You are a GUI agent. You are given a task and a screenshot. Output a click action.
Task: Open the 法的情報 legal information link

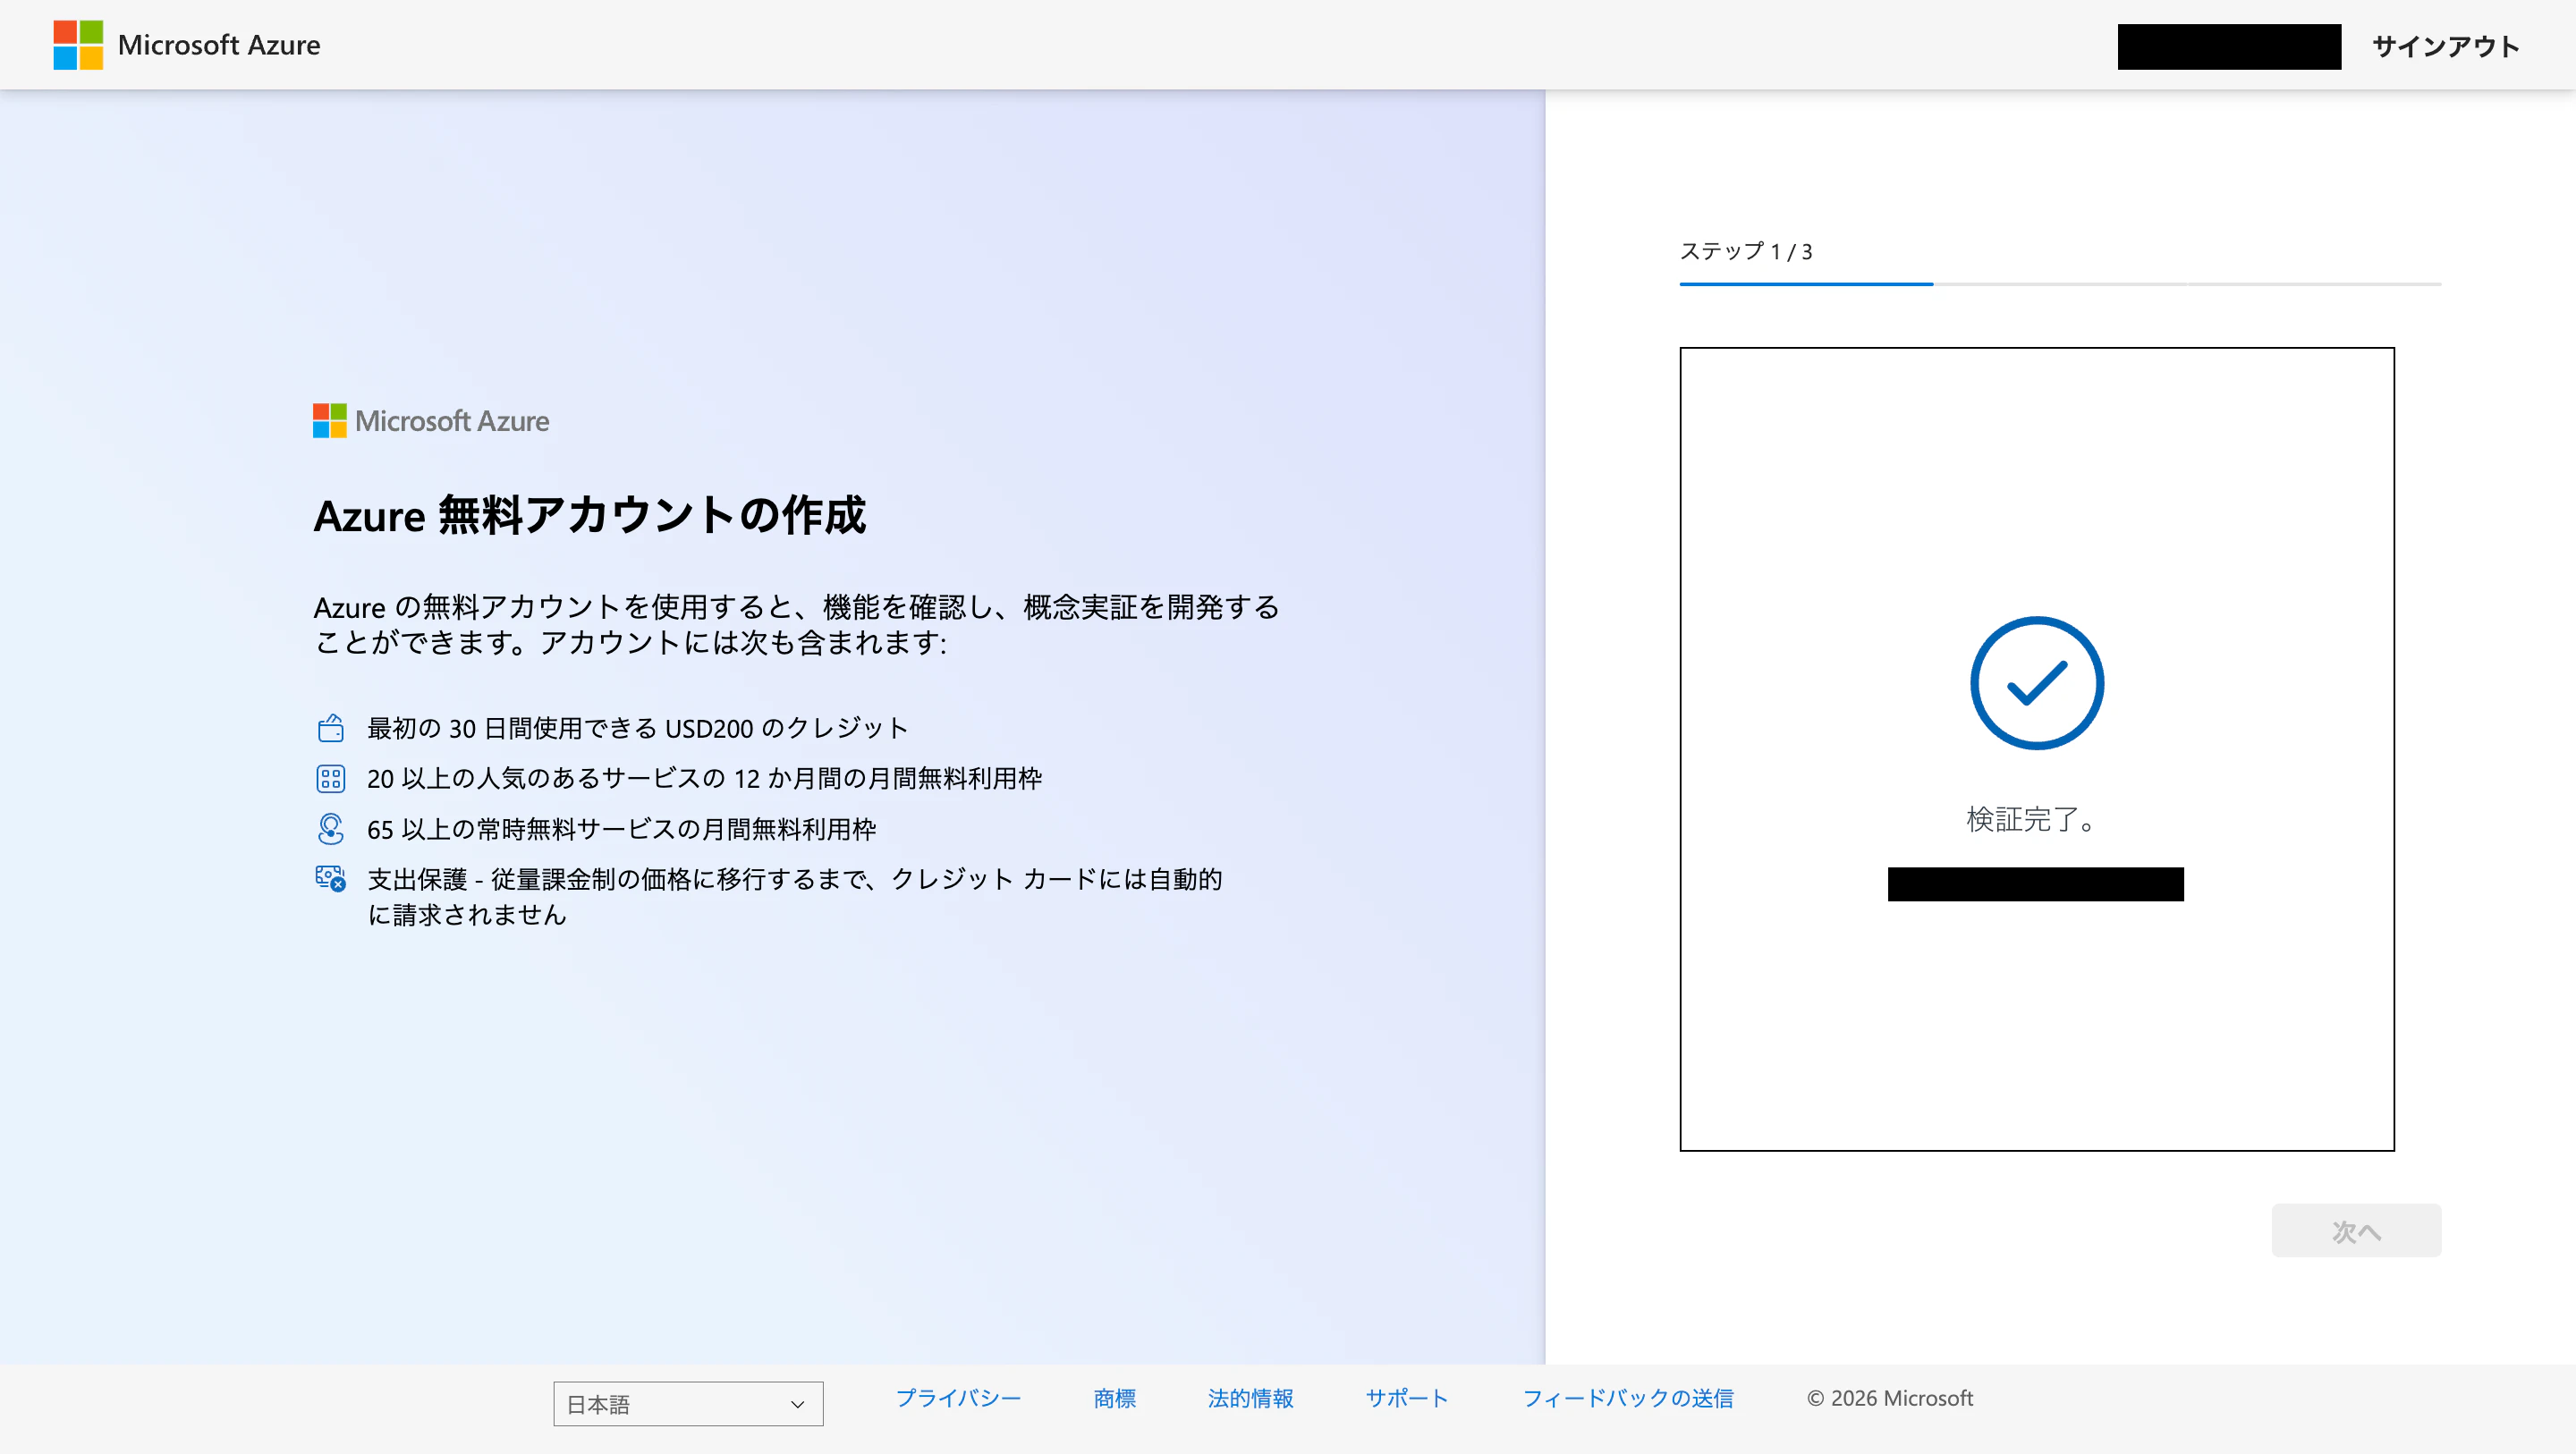(x=1251, y=1398)
